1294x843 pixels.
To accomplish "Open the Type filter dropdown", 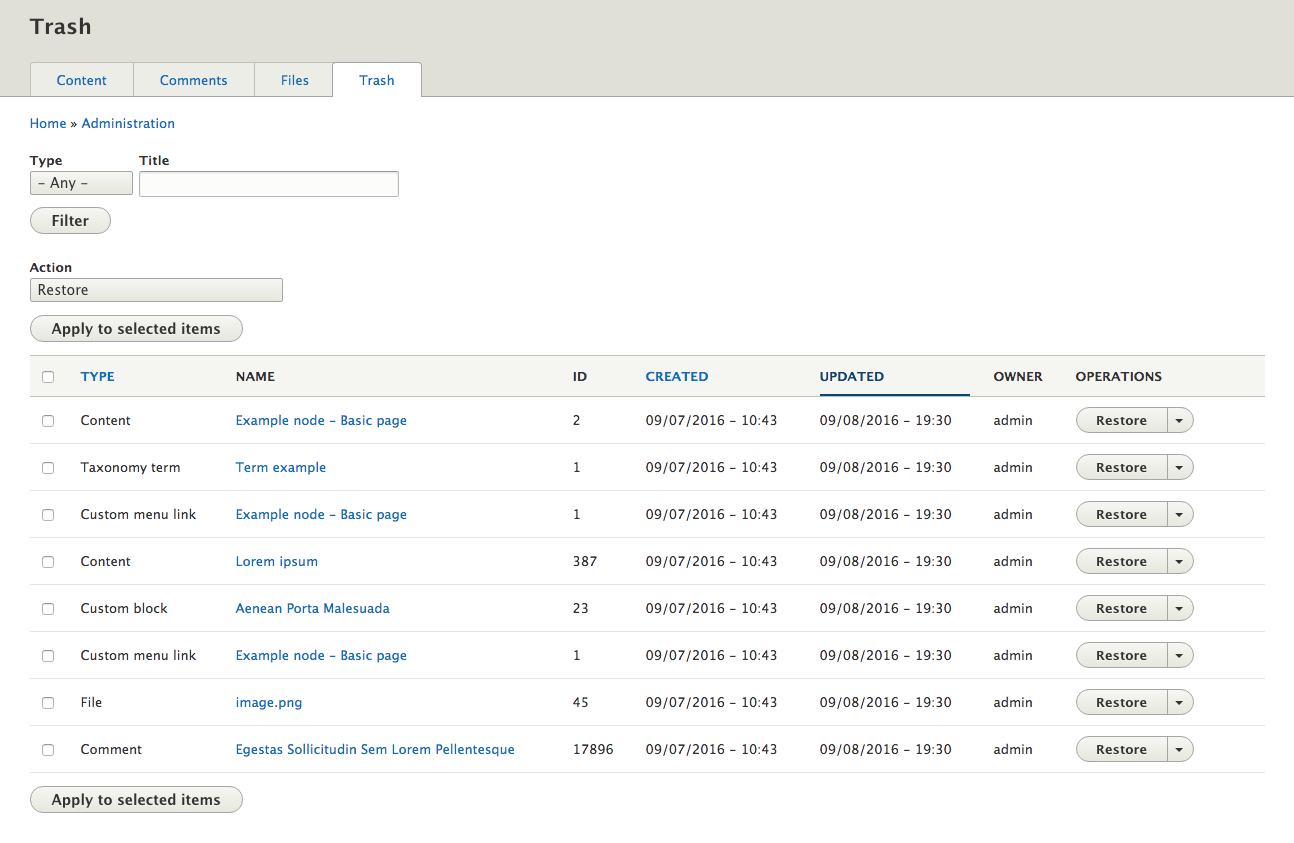I will click(81, 183).
